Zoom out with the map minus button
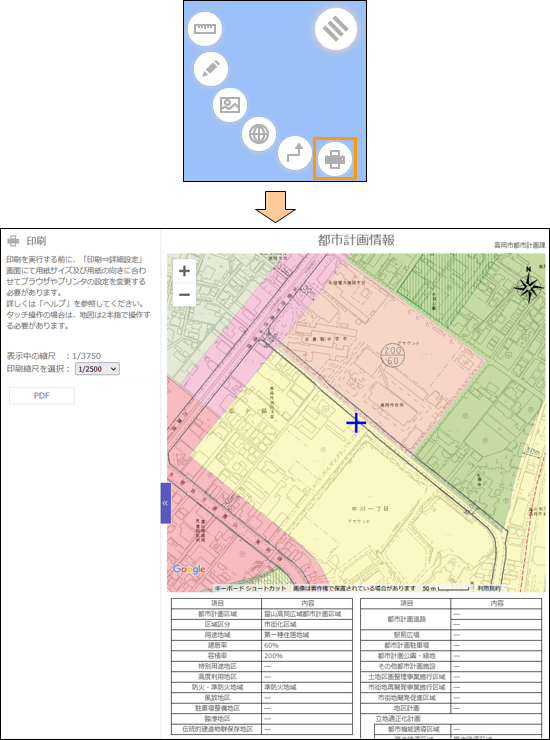Screen dimensions: 550x740 [185, 294]
